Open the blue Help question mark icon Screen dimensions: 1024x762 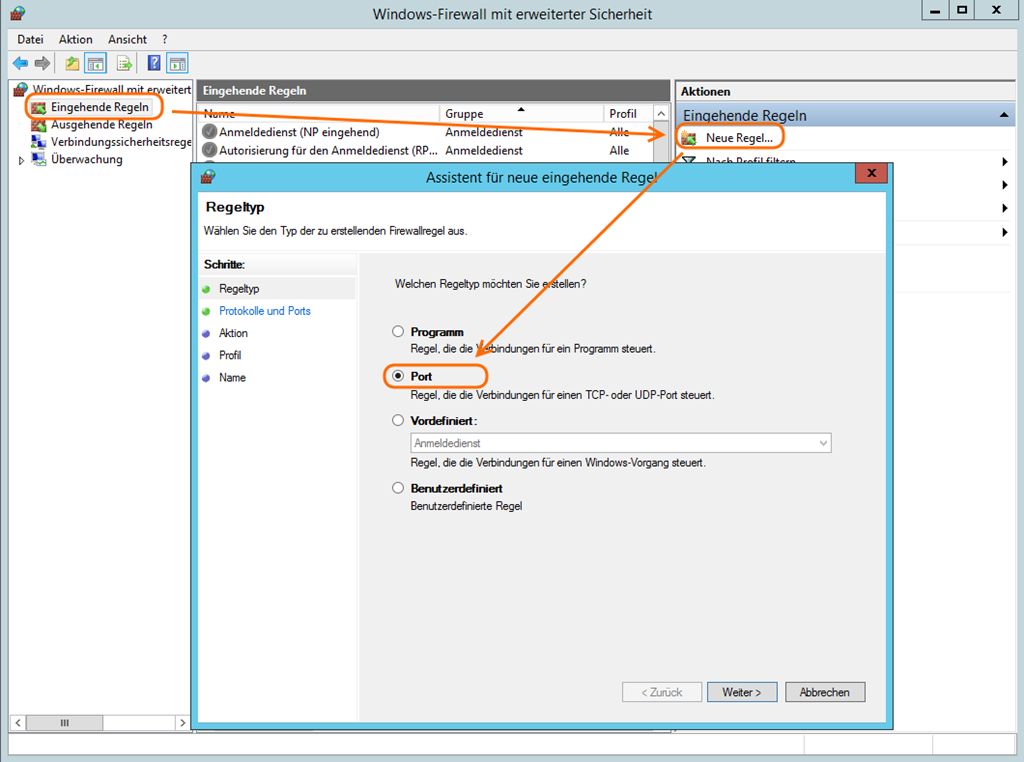tap(154, 63)
